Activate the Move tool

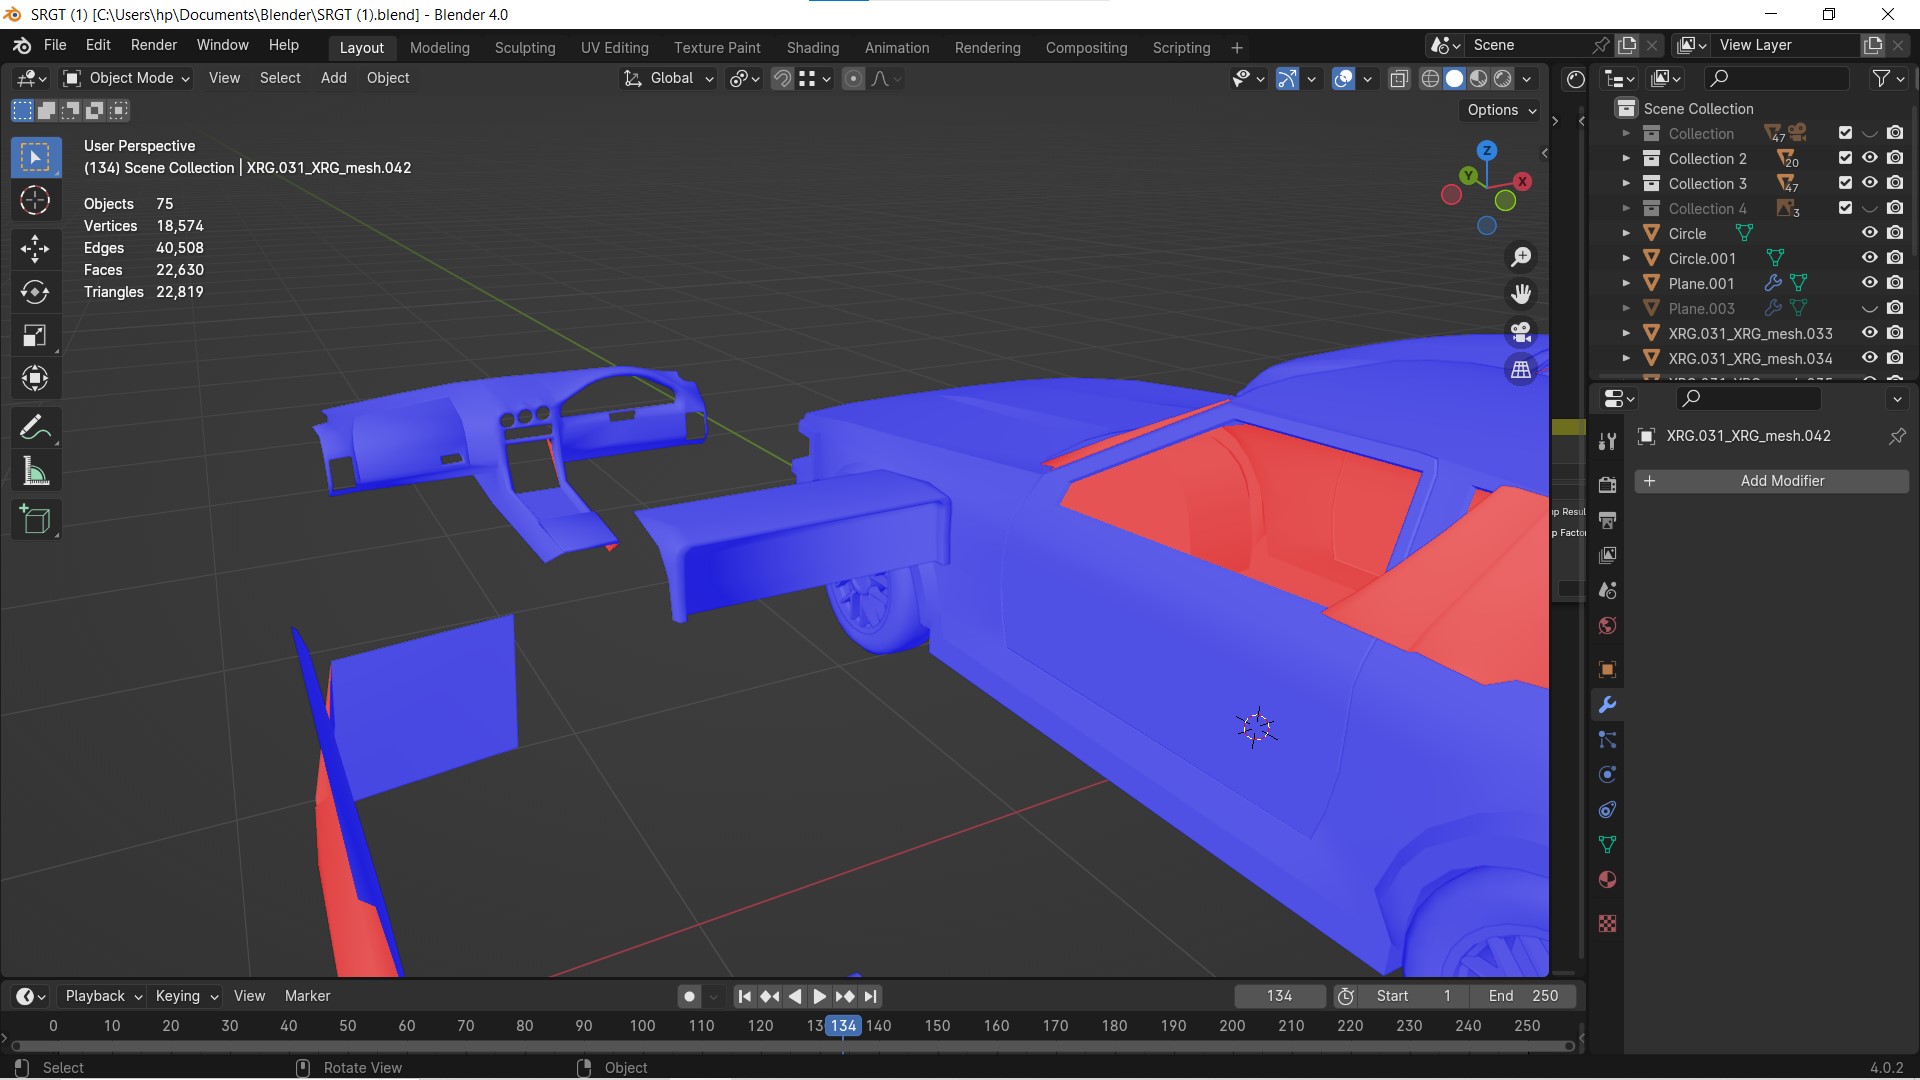tap(35, 248)
